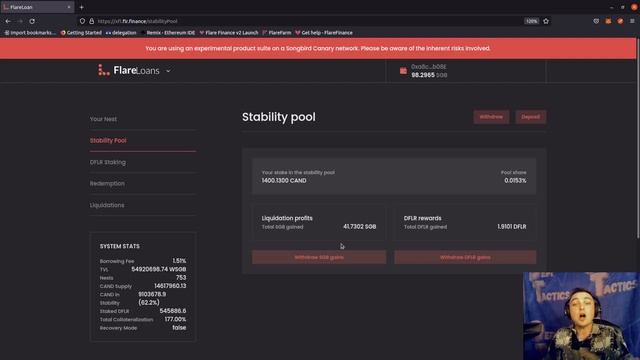Click the padlock site security icon
640x360 pixels.
pos(92,21)
